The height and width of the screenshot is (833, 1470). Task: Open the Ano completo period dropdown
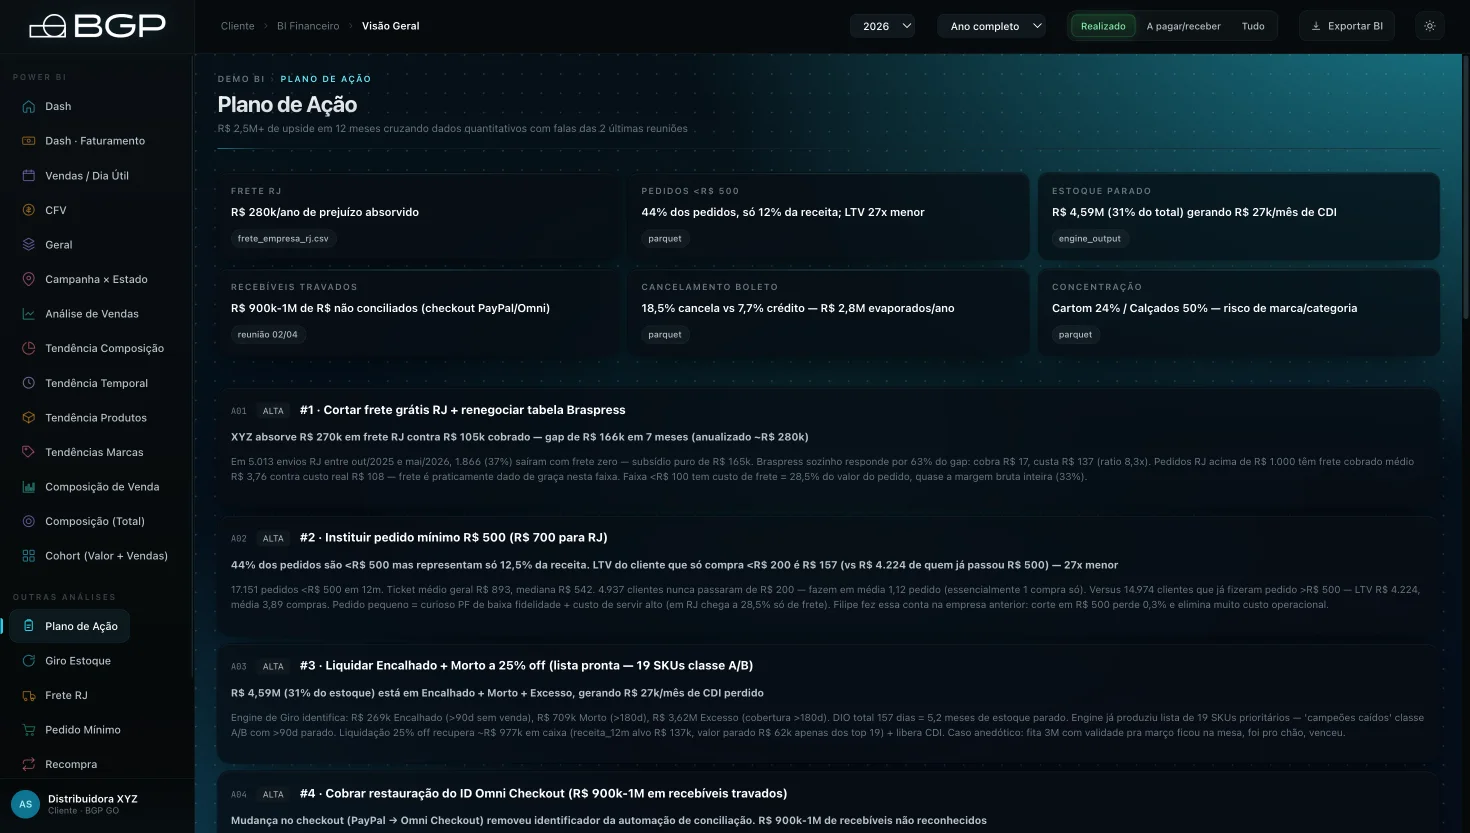(x=991, y=26)
